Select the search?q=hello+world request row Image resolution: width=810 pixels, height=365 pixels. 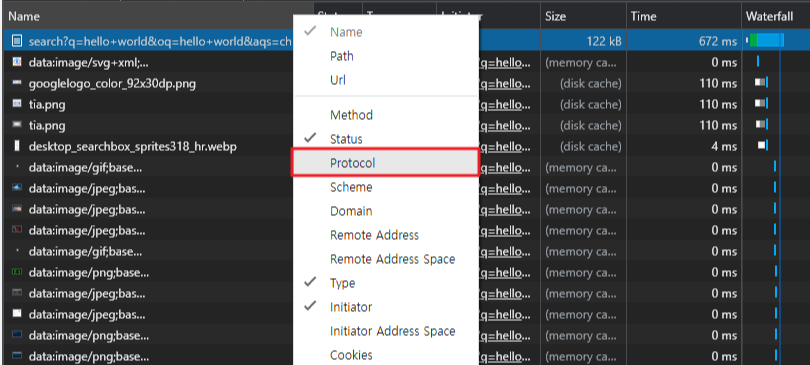pos(160,41)
